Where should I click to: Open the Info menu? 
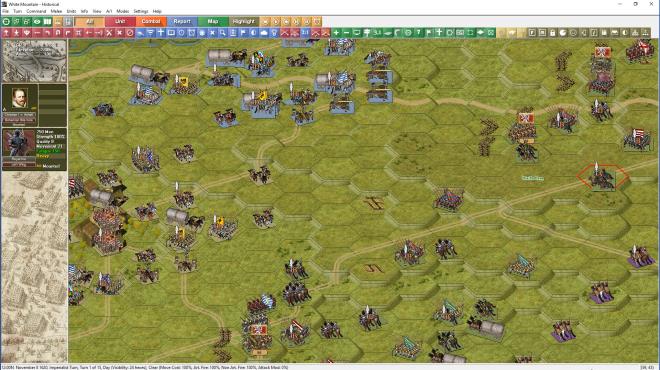click(x=84, y=11)
